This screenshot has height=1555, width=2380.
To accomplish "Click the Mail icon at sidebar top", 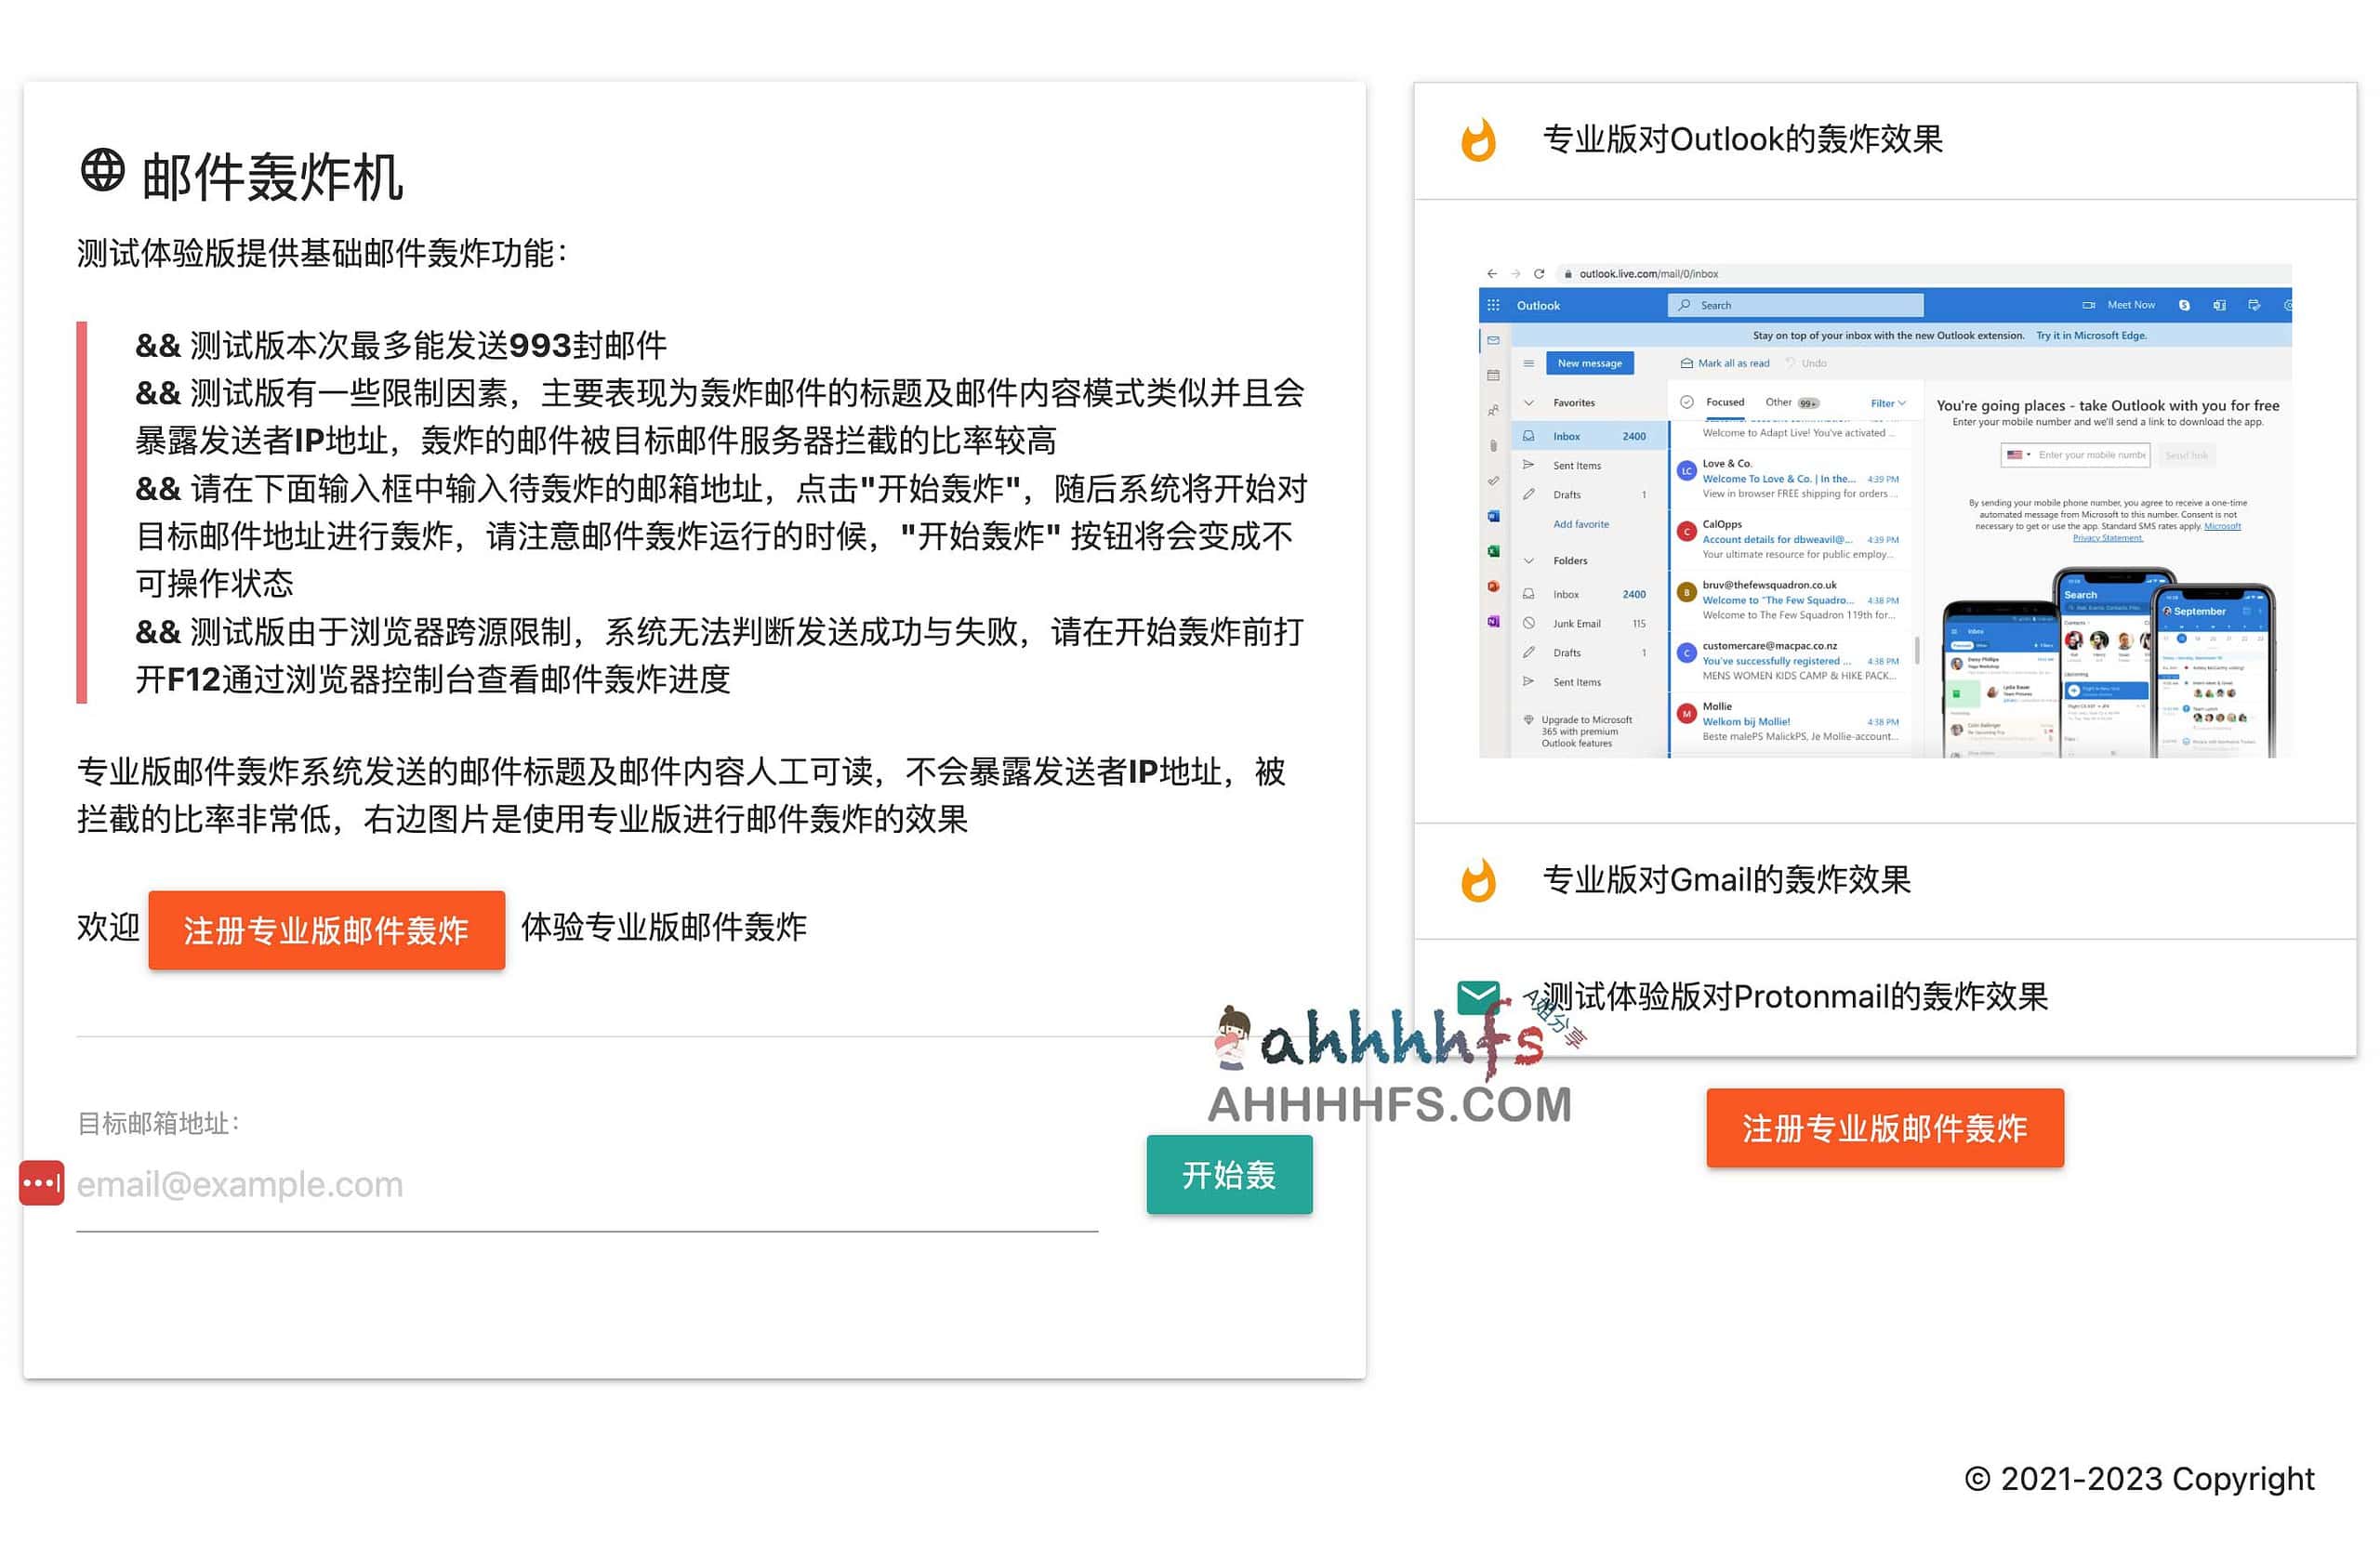I will tap(1495, 340).
